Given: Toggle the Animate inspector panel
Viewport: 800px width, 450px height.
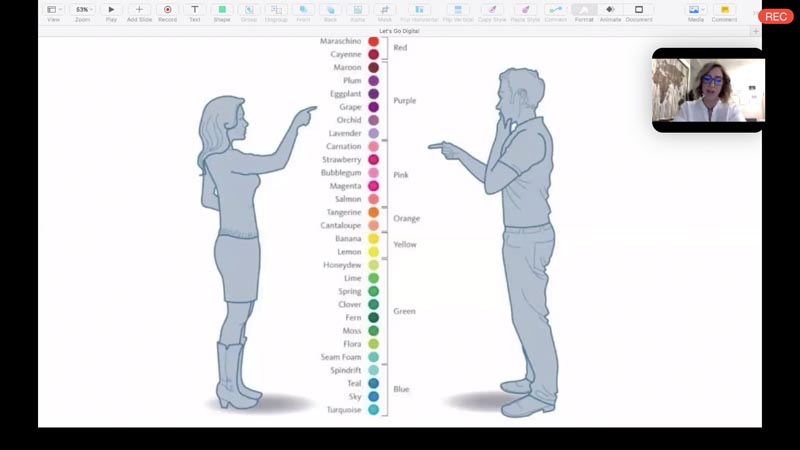Looking at the screenshot, I should coord(610,10).
